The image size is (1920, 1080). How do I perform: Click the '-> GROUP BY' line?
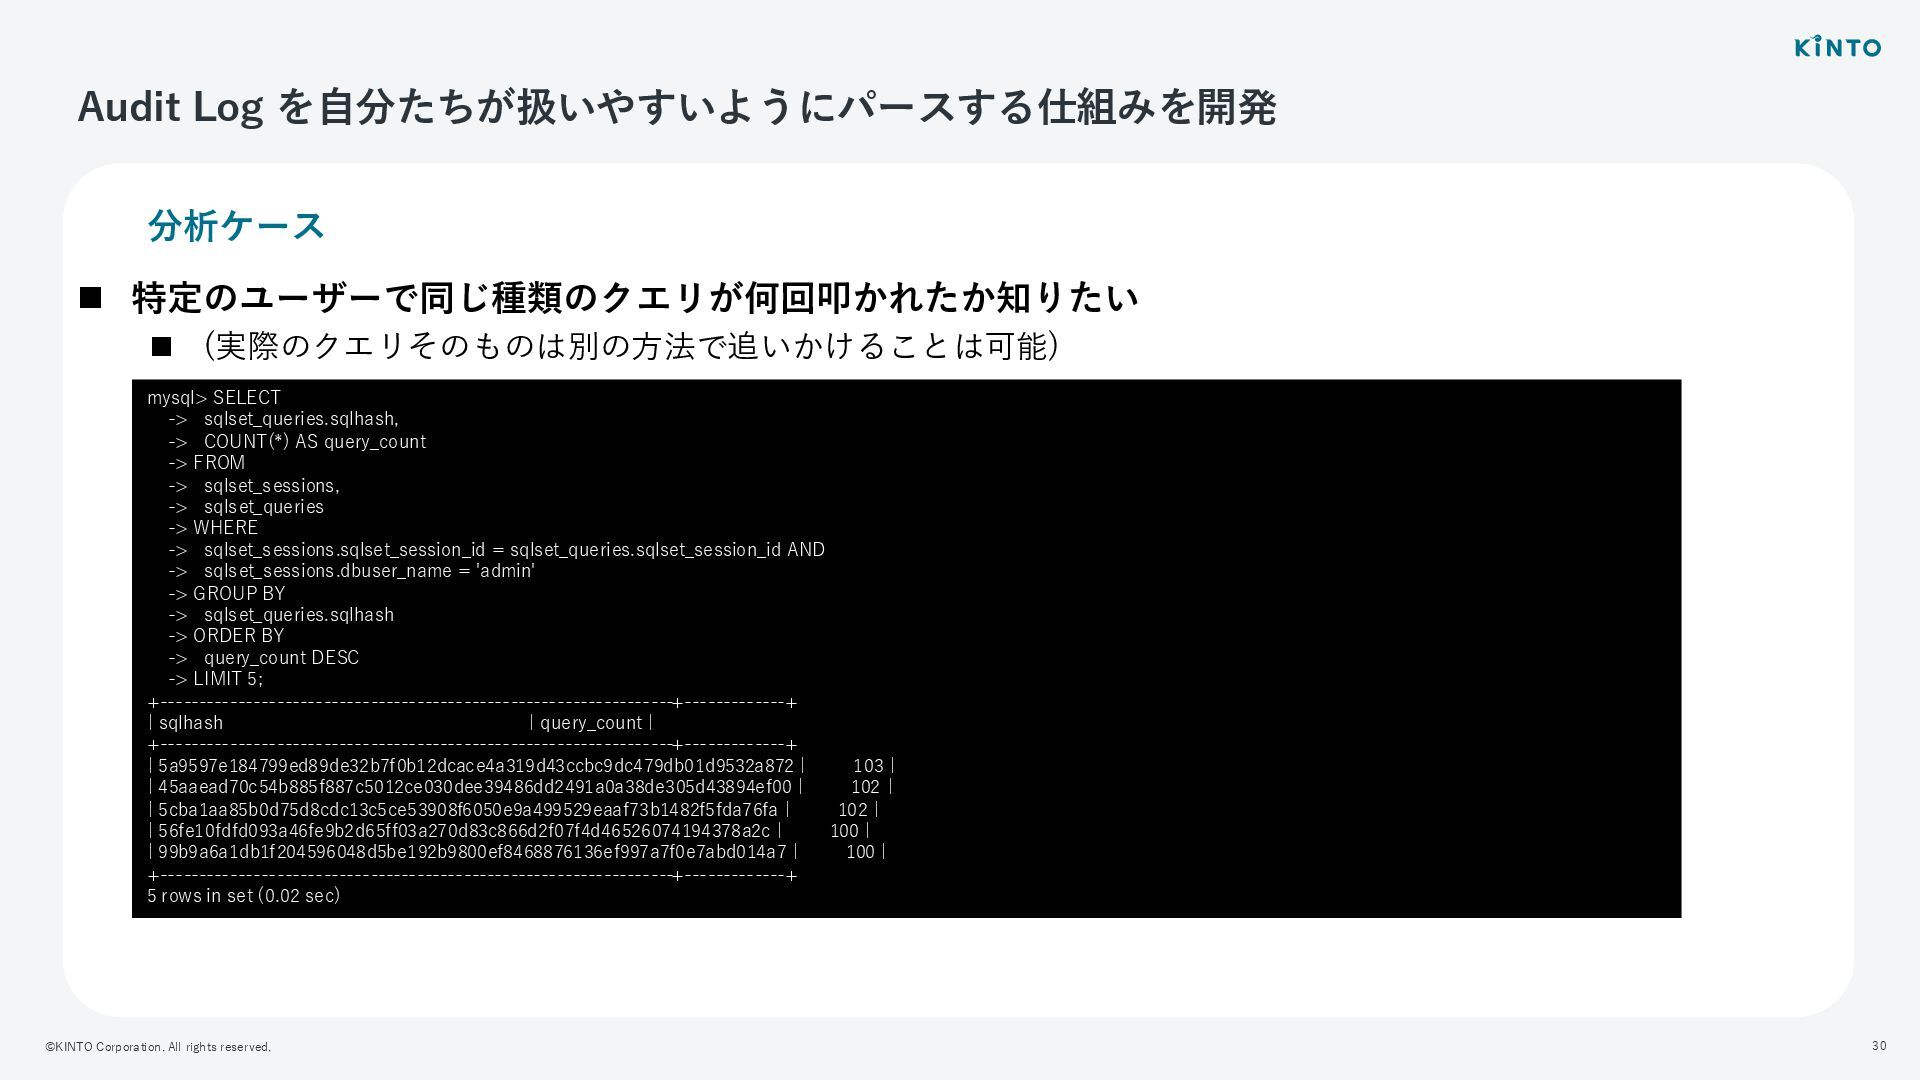click(x=227, y=593)
